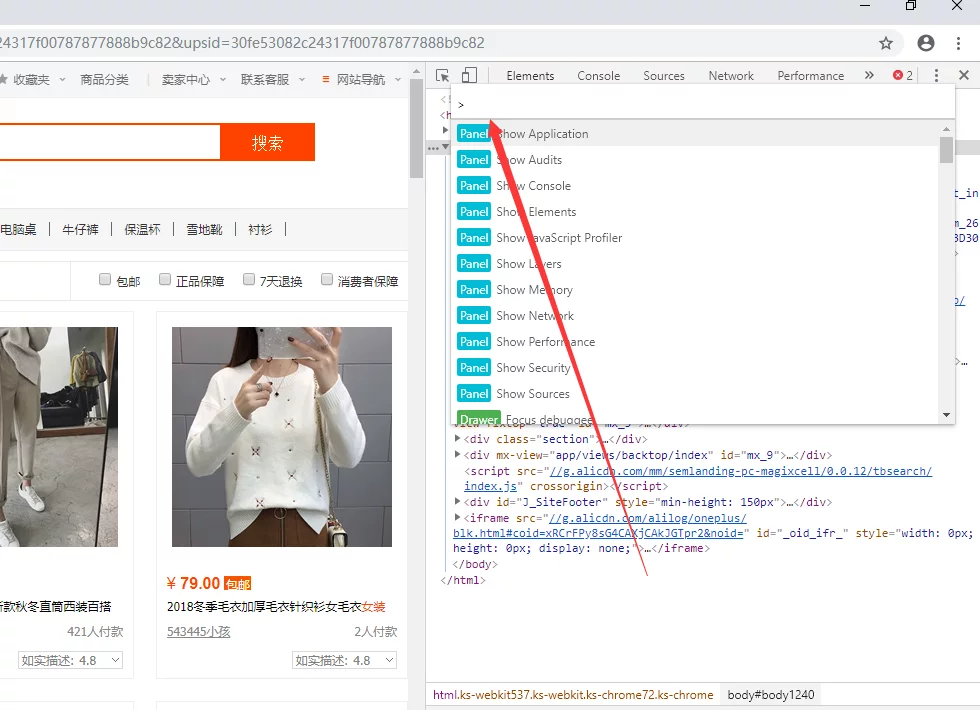Select the body#body1240 breadcrumb
Screen dimensions: 980x710
coord(771,695)
